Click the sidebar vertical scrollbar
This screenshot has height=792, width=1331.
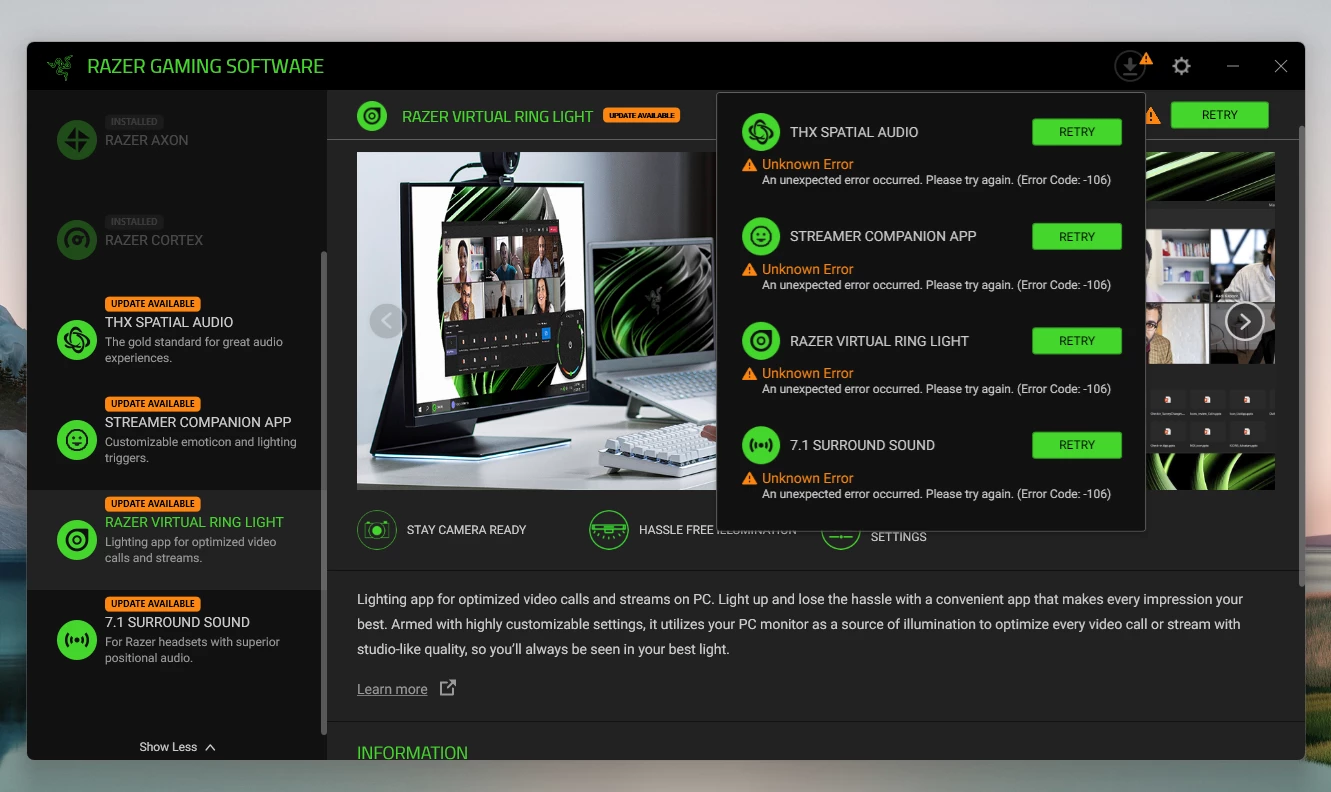coord(323,493)
